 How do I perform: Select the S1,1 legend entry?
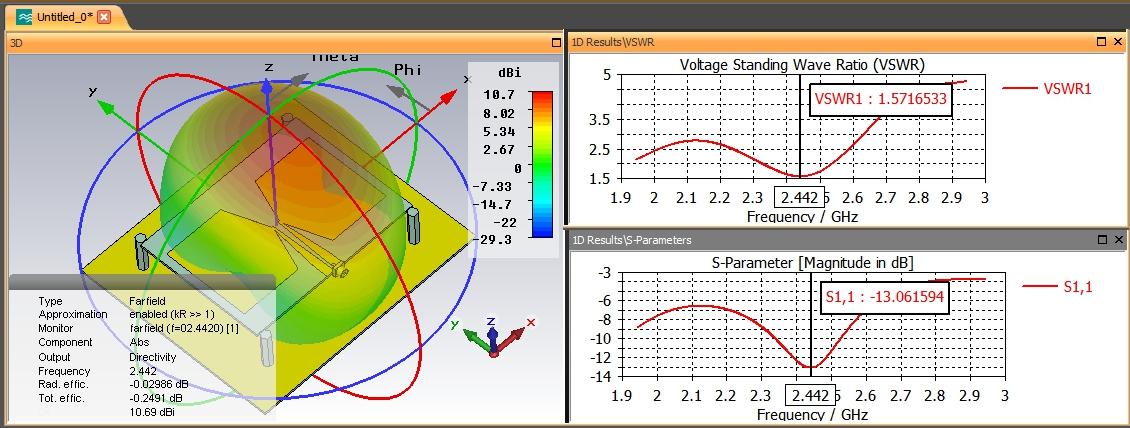click(x=1057, y=286)
